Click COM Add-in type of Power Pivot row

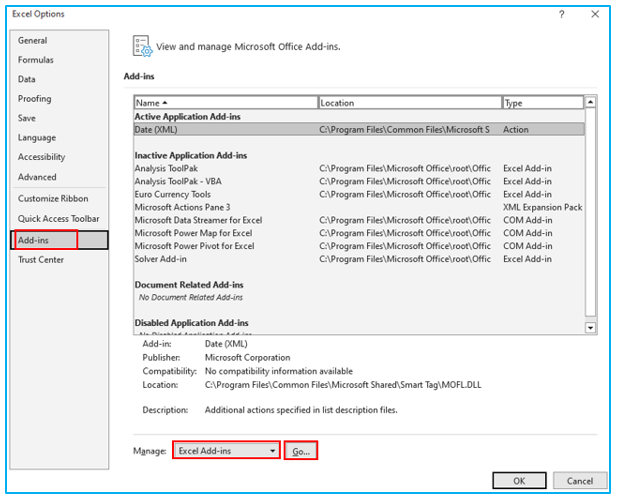click(x=528, y=246)
